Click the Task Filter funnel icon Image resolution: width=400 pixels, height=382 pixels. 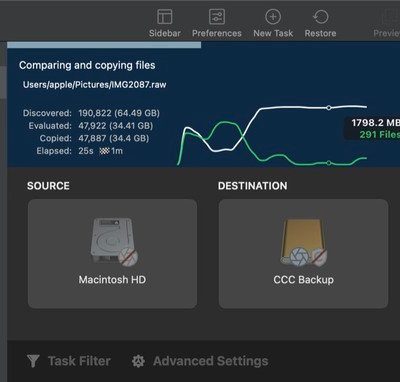pyautogui.click(x=33, y=361)
